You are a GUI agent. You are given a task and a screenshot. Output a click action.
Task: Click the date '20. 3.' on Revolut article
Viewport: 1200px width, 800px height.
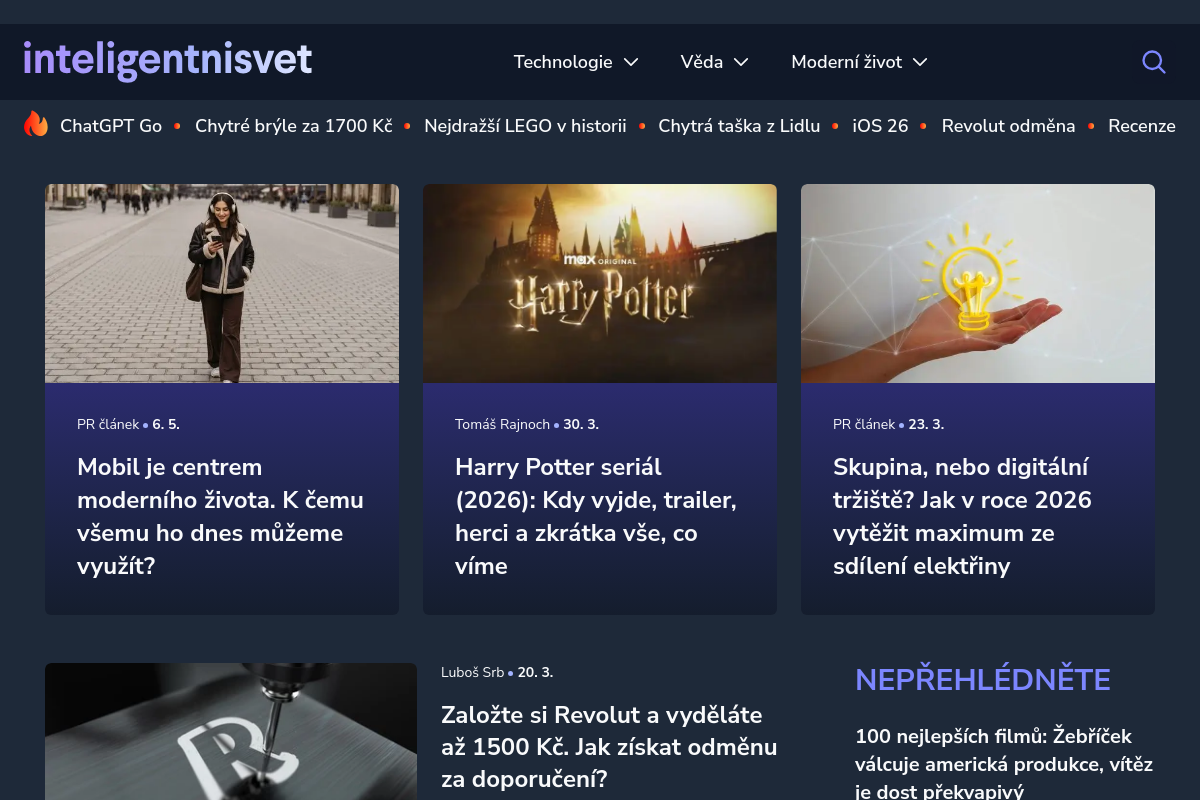click(535, 672)
